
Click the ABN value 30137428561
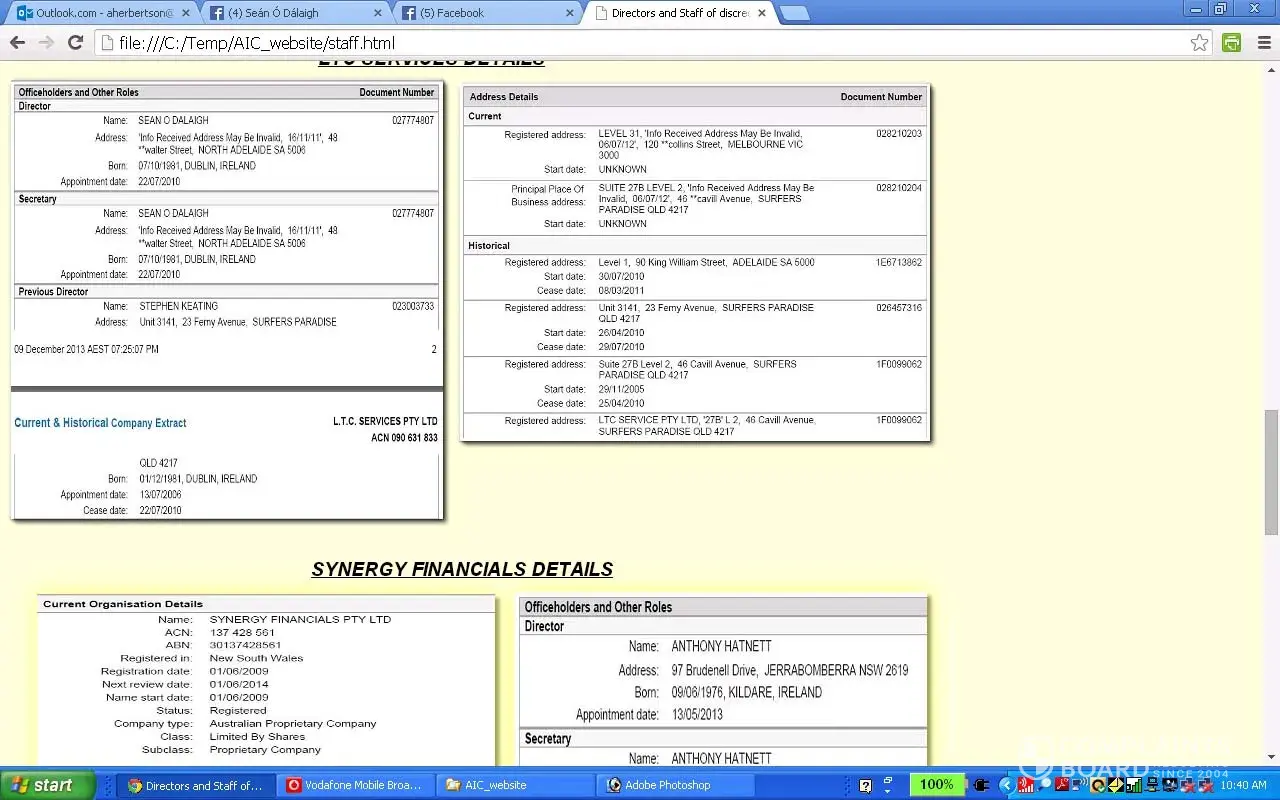point(245,645)
